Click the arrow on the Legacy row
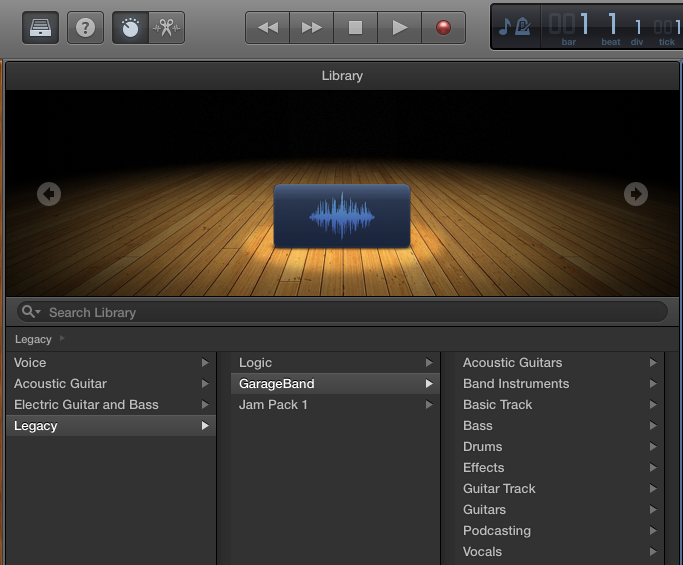Image resolution: width=683 pixels, height=565 pixels. point(205,426)
